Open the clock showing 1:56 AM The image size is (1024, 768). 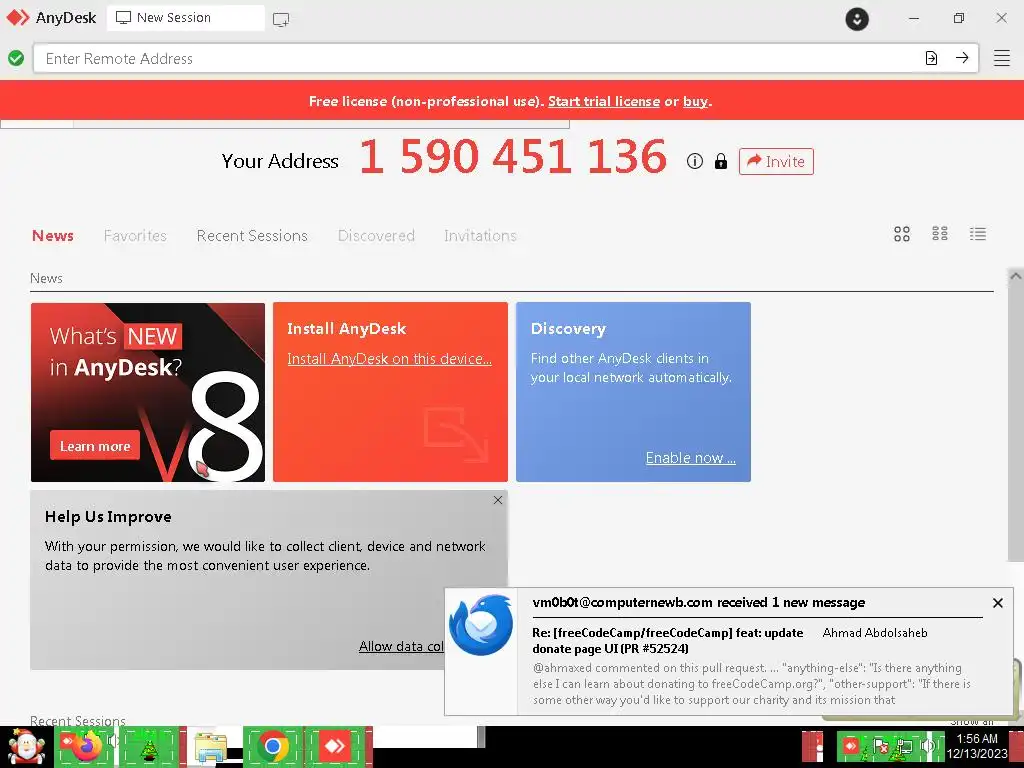pos(978,746)
